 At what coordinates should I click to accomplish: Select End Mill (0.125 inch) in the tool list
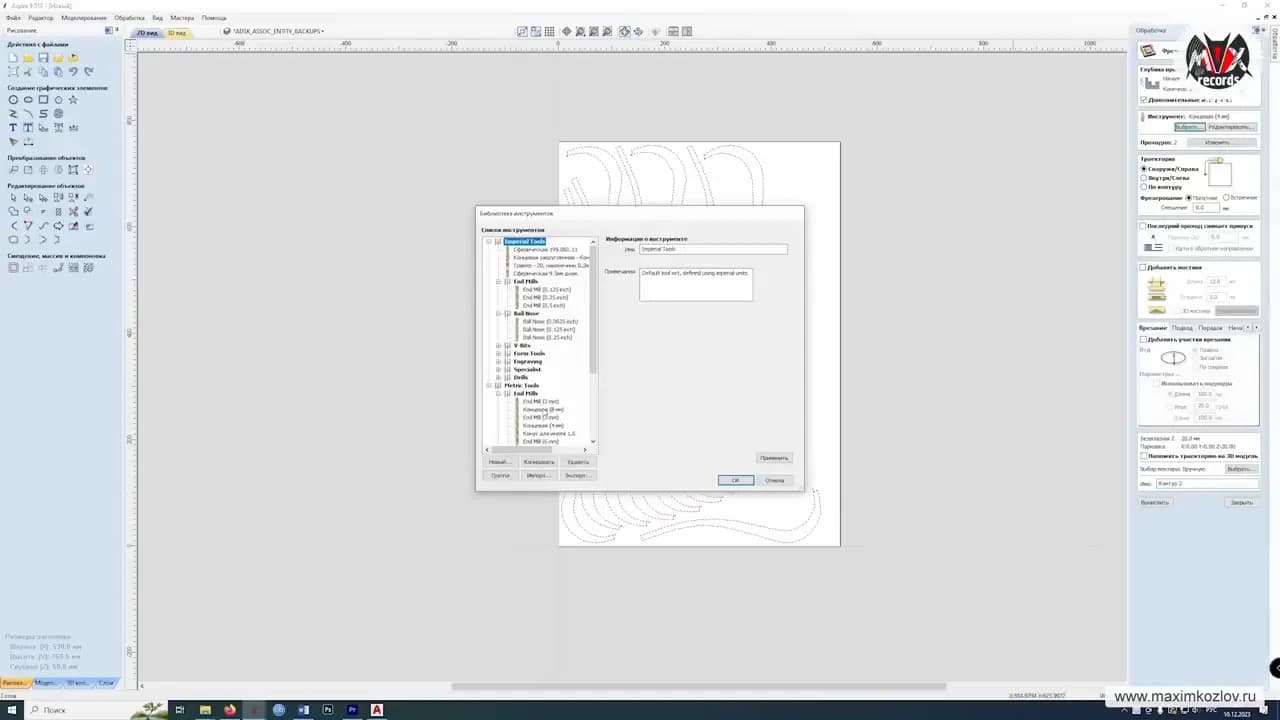(x=545, y=290)
